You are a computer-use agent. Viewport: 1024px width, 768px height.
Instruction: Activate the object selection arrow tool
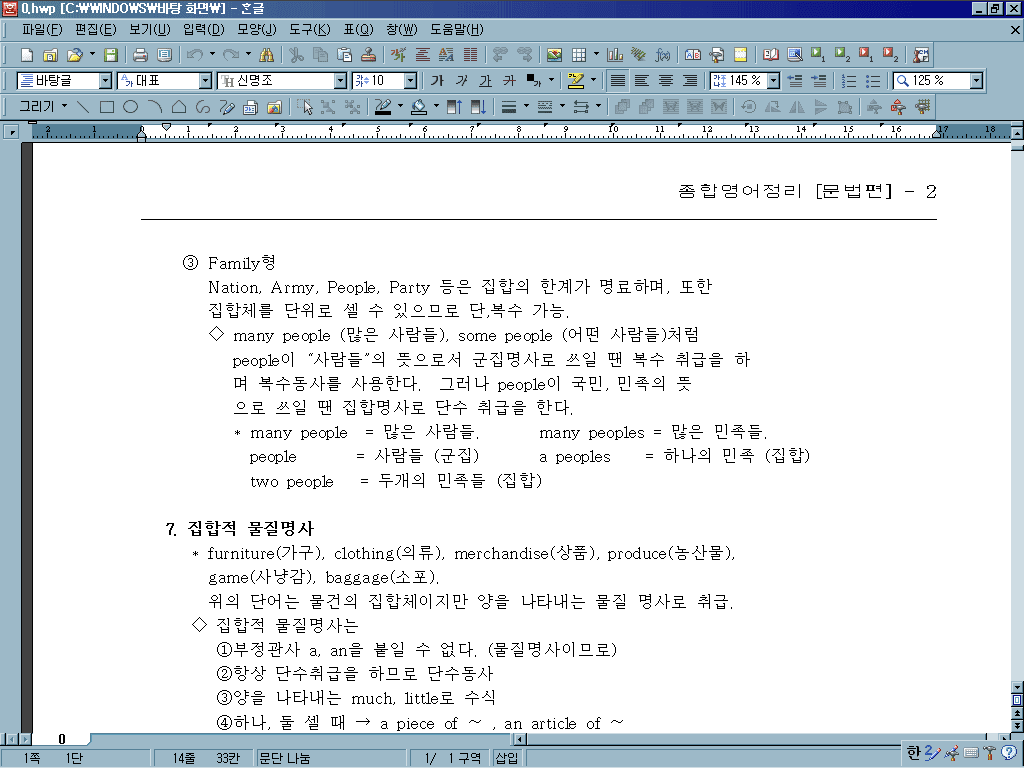coord(304,106)
